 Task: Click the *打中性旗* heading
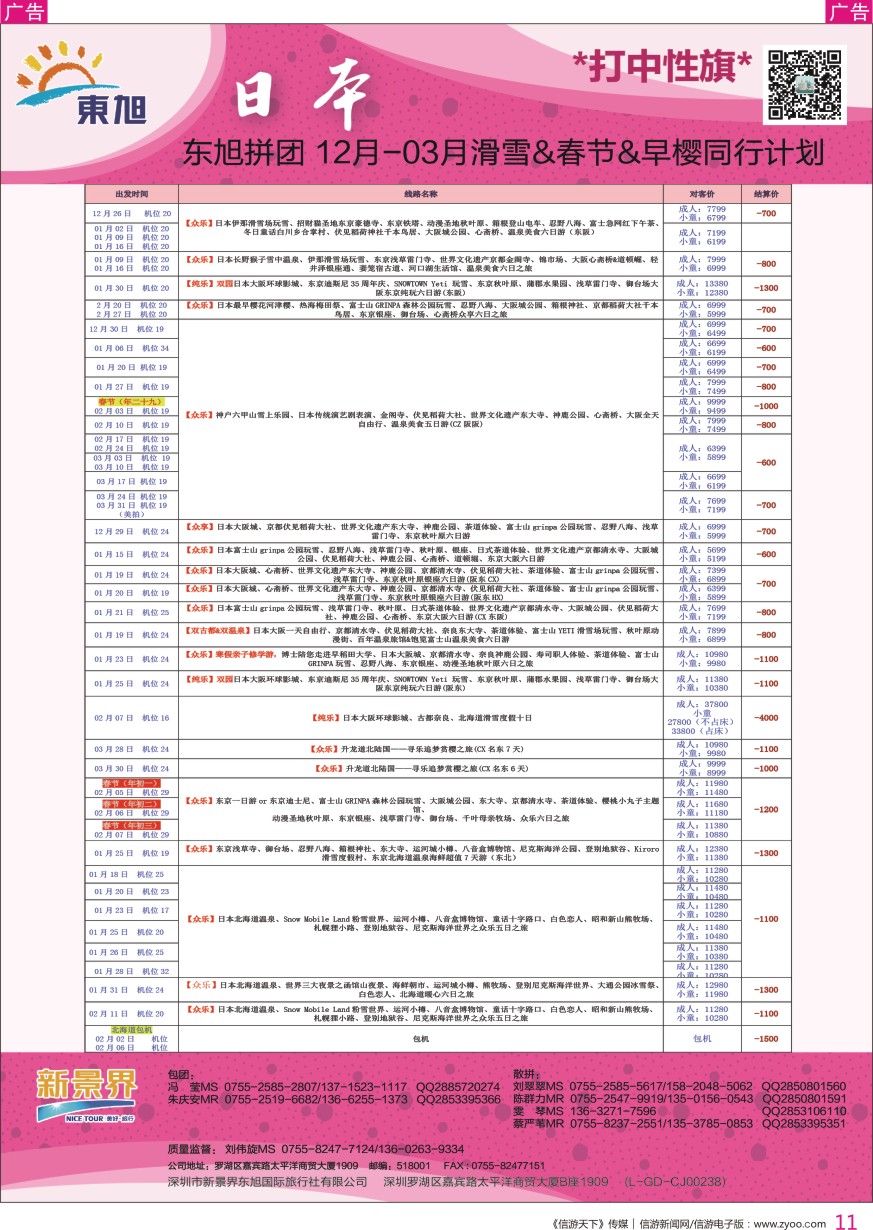(663, 67)
